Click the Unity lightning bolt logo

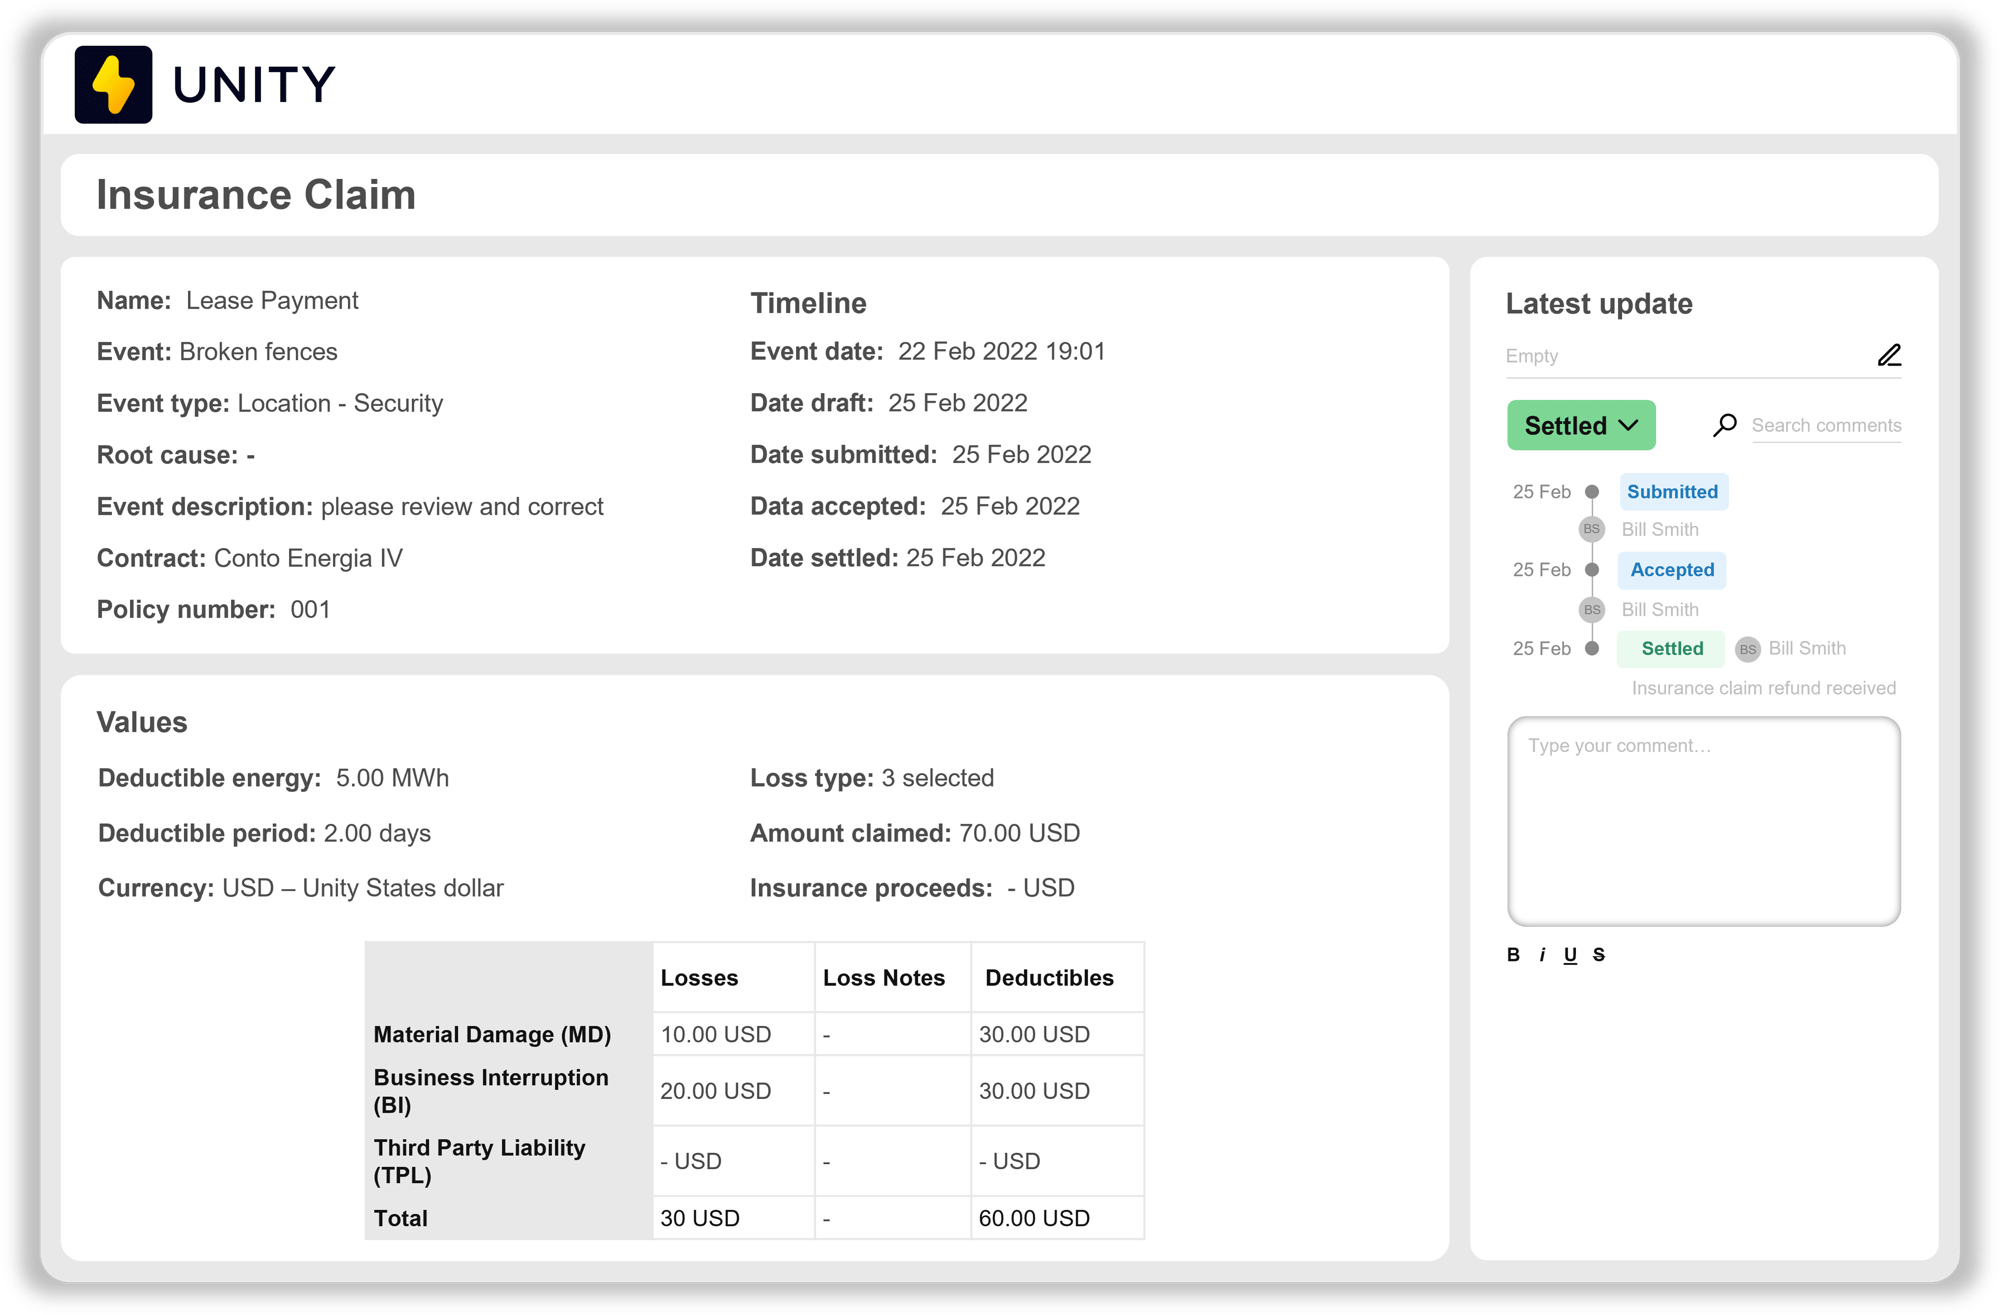(x=113, y=85)
